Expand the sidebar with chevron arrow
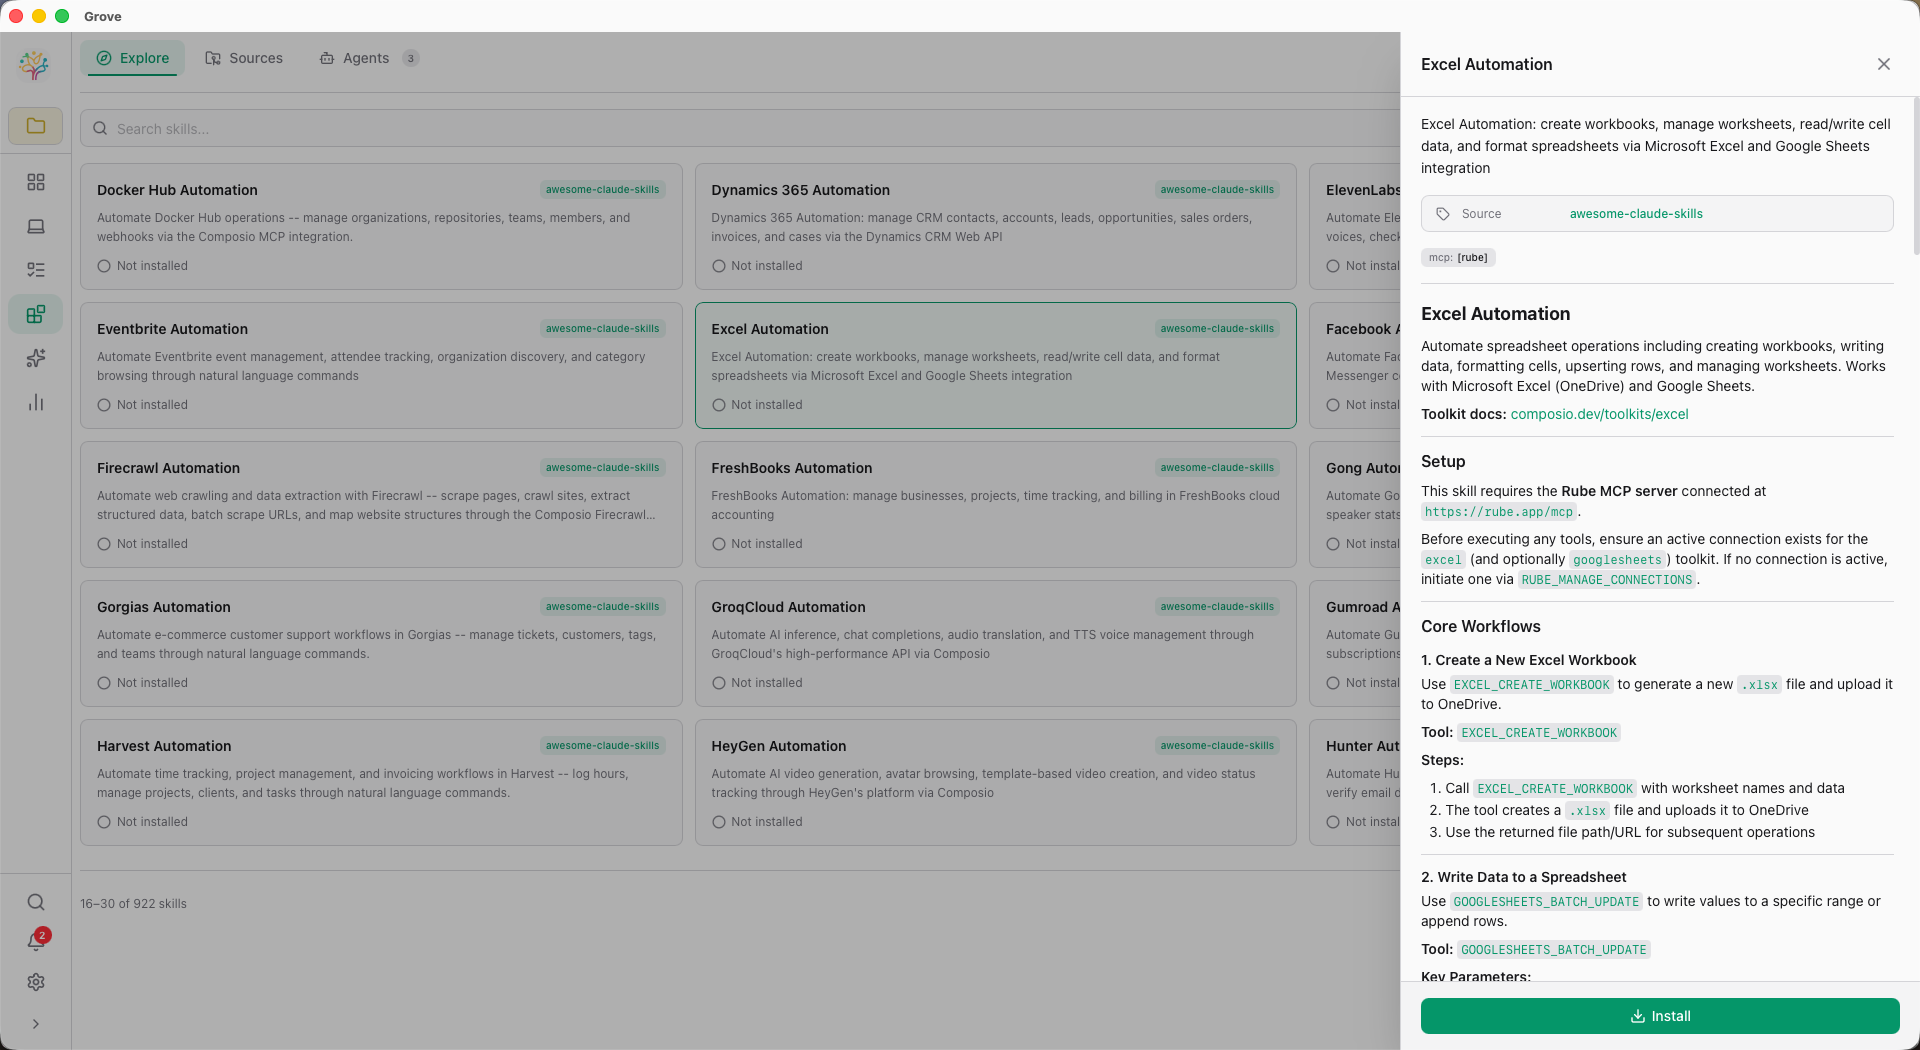Image resolution: width=1920 pixels, height=1050 pixels. coord(36,1024)
